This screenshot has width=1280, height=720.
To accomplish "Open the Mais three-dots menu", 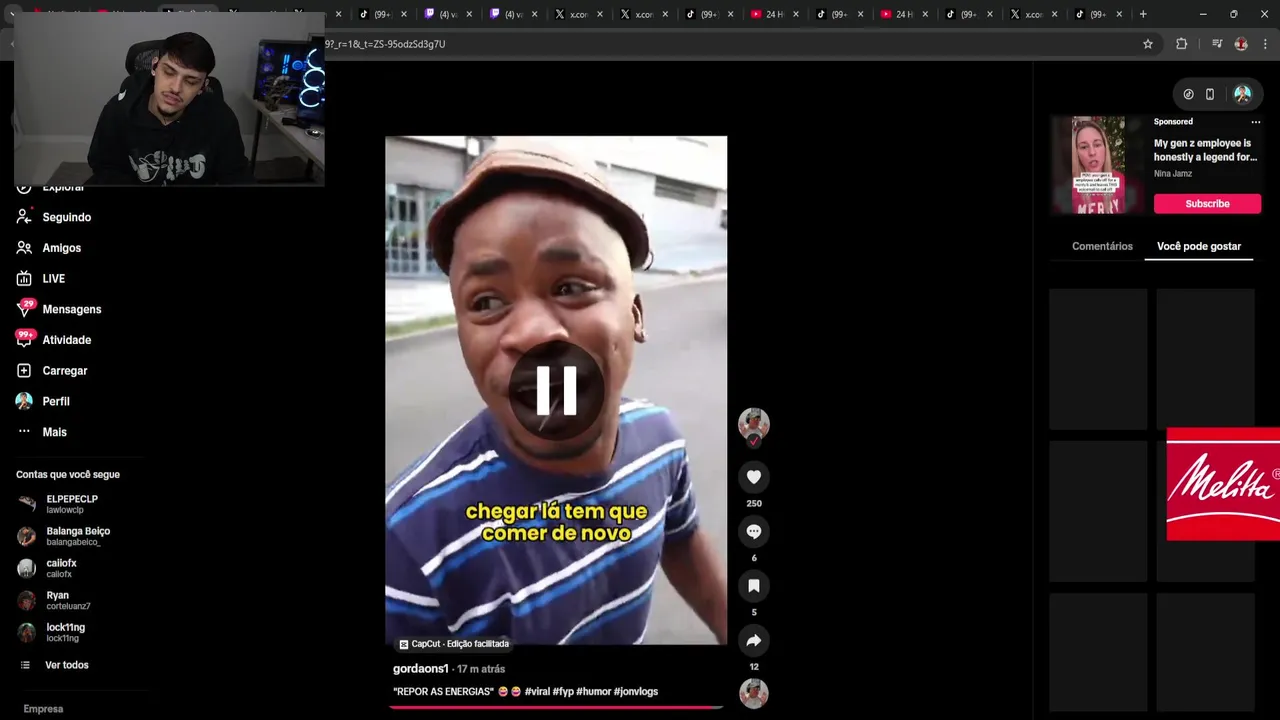I will tap(24, 432).
